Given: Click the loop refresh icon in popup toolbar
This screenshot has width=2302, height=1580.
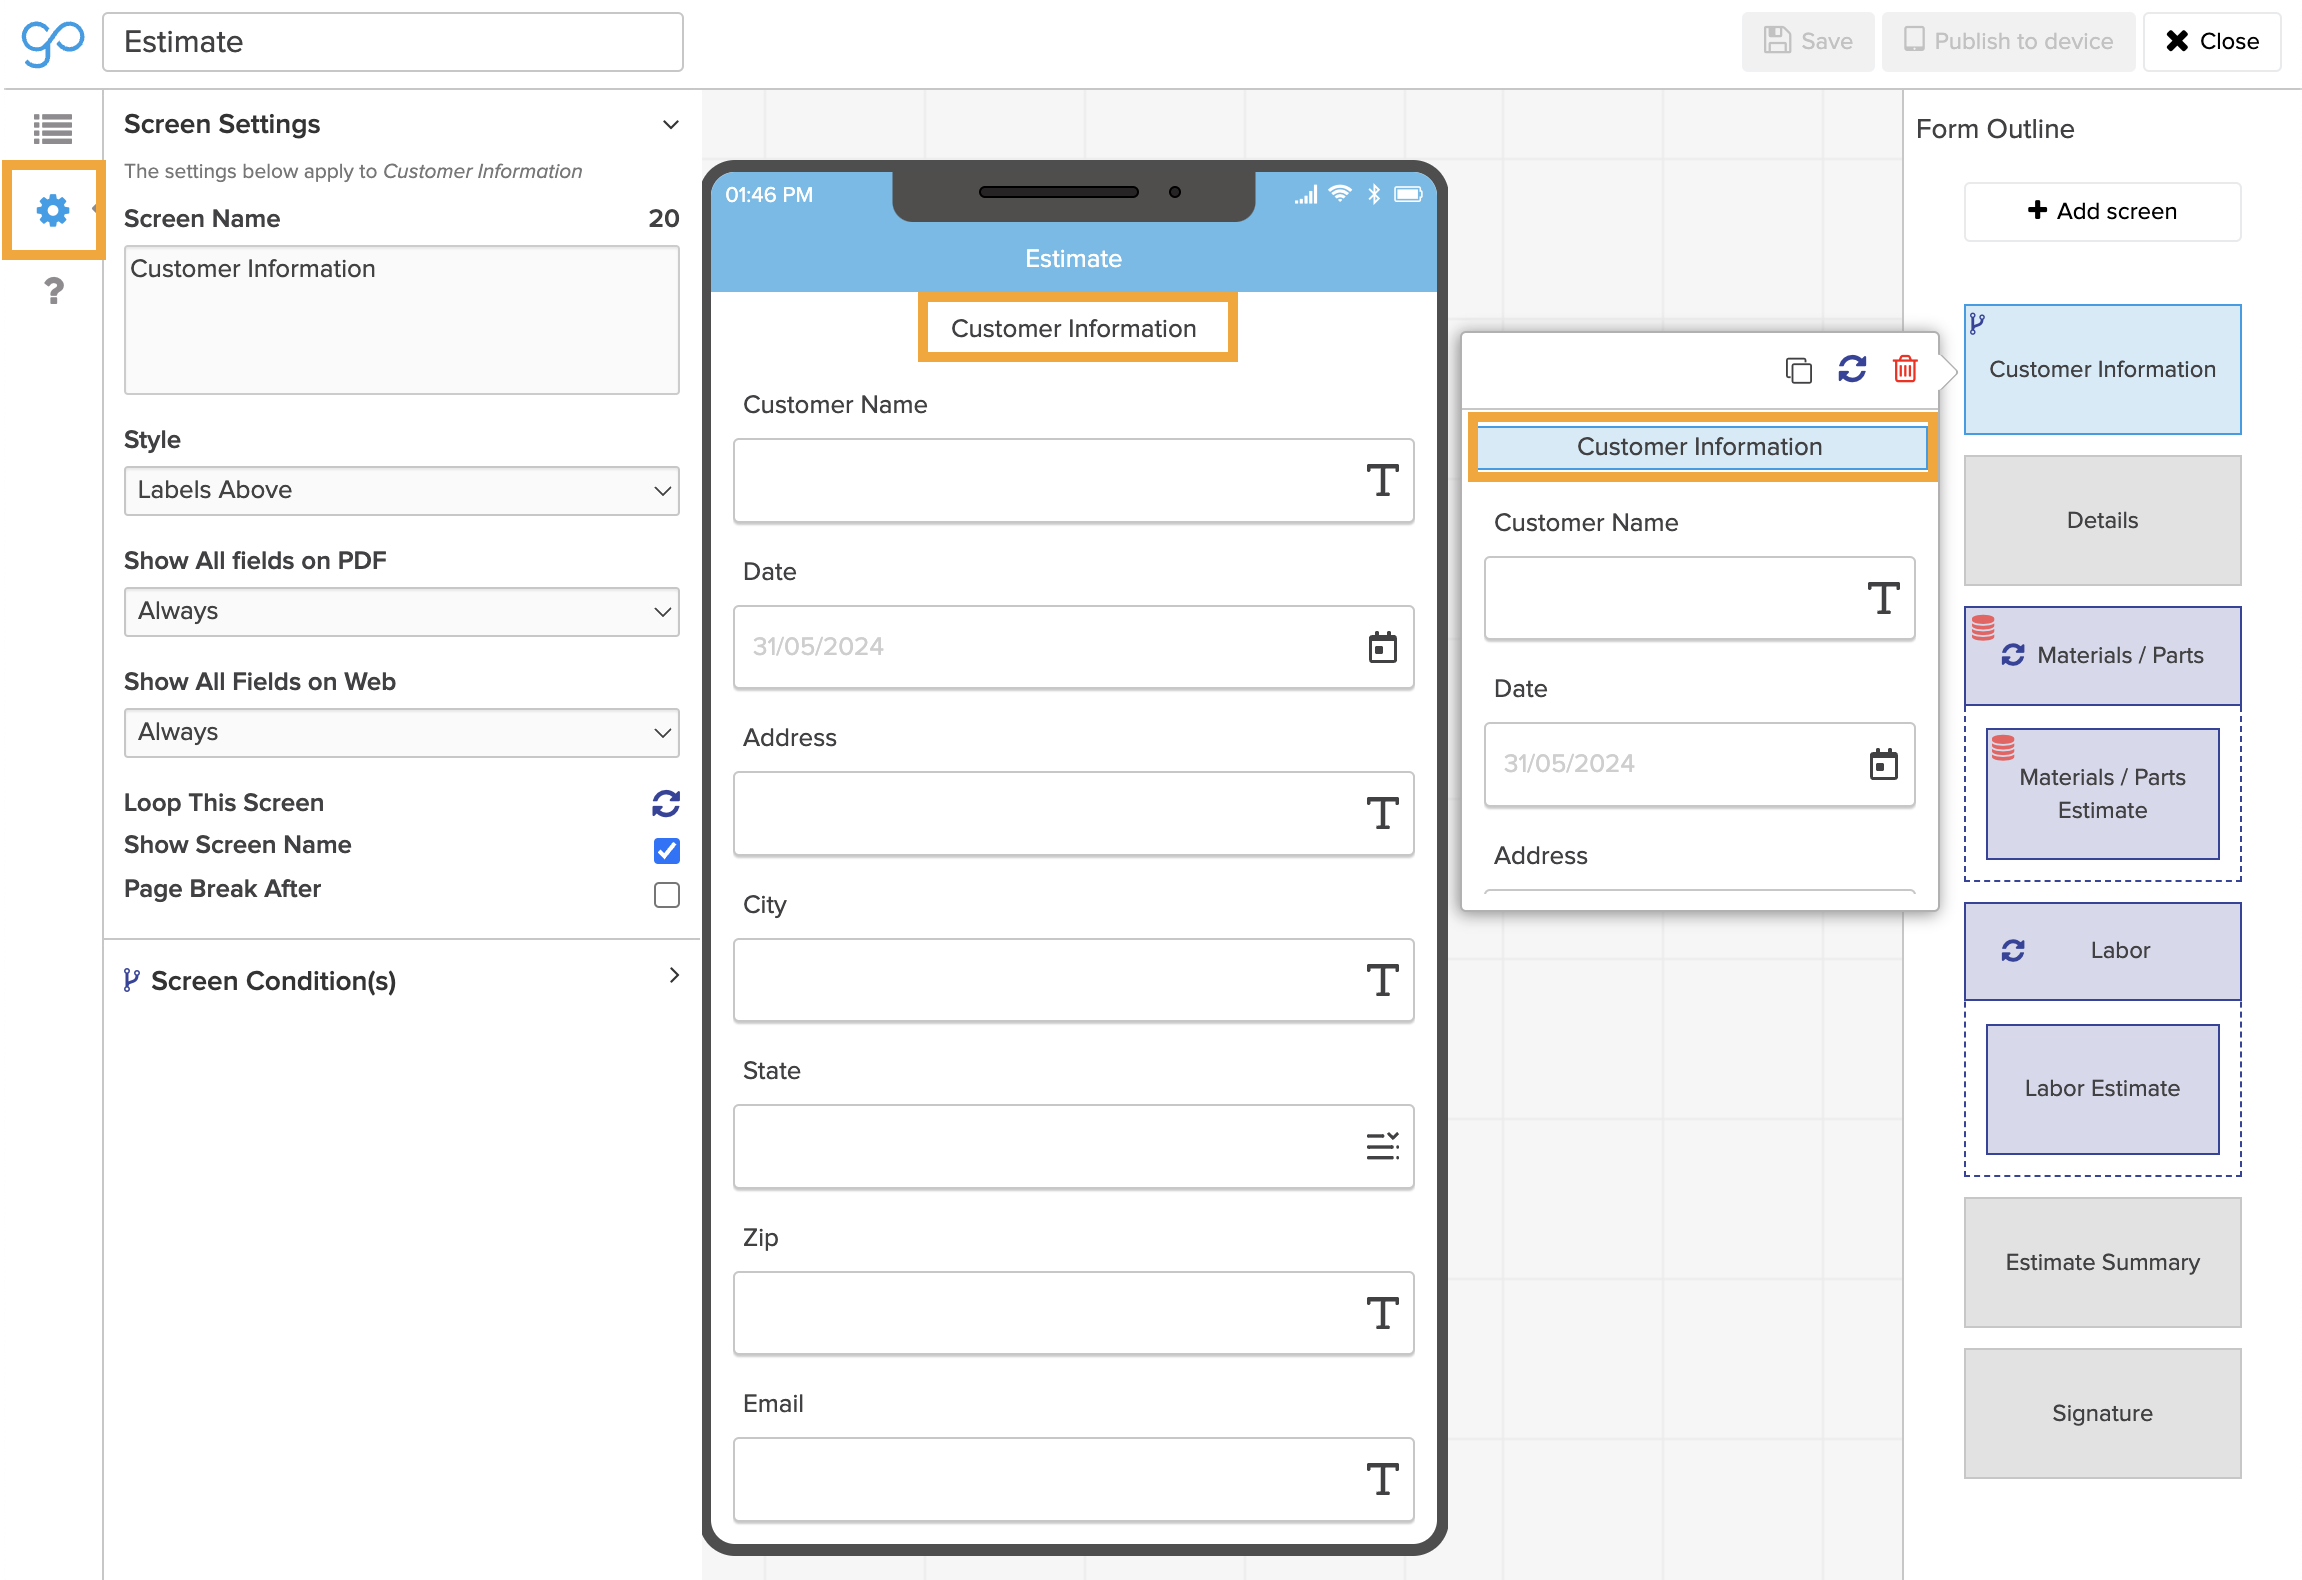Looking at the screenshot, I should 1852,369.
